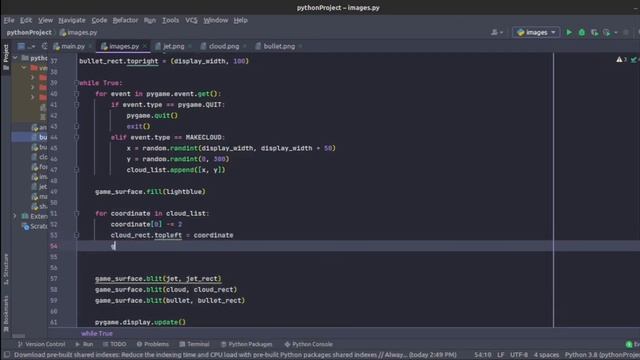This screenshot has height=360, width=640.
Task: Open the TODO tool window
Action: 114,344
